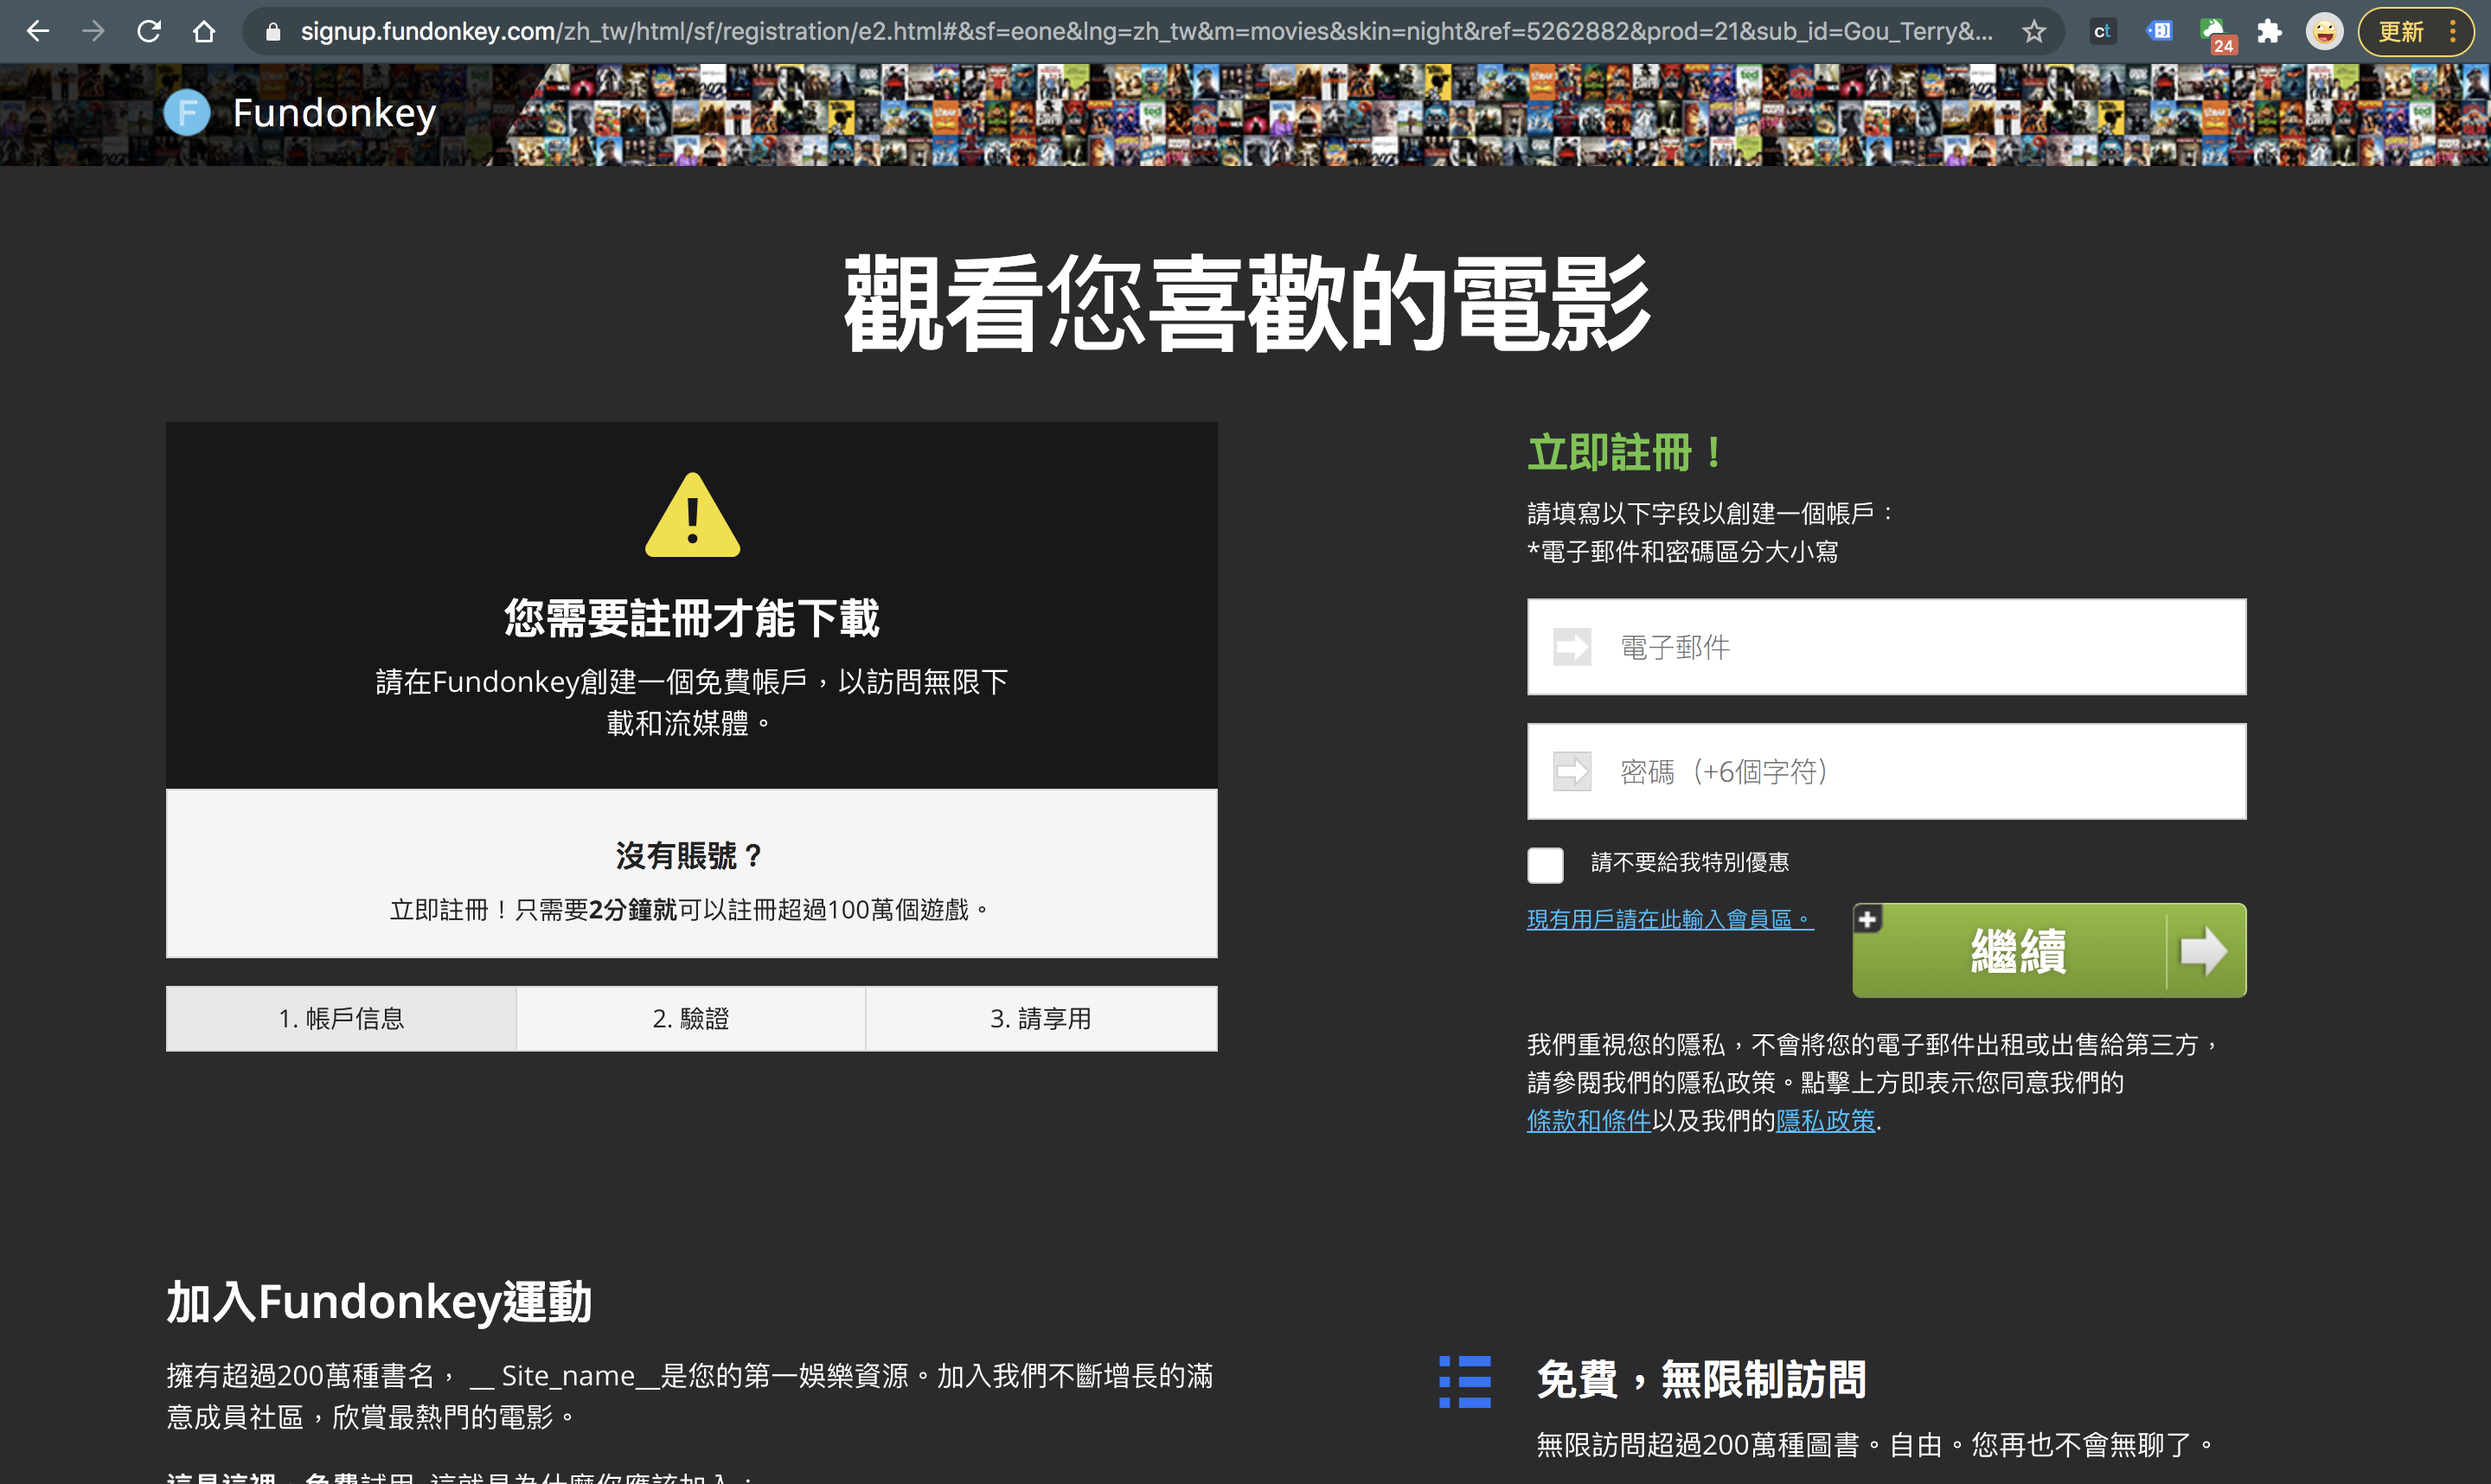Click the Fundonkey brand name

point(334,113)
